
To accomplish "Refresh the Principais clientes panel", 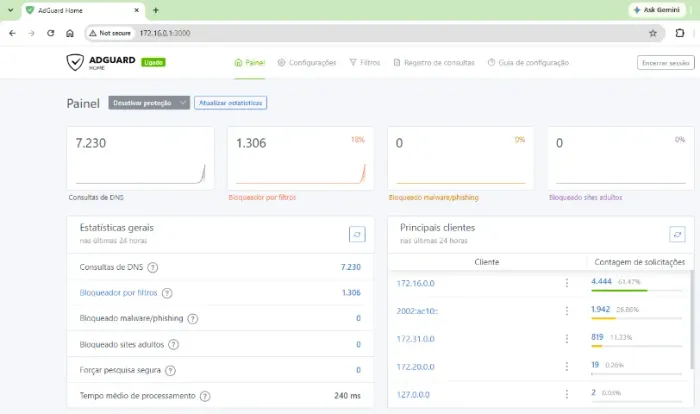I will [677, 234].
